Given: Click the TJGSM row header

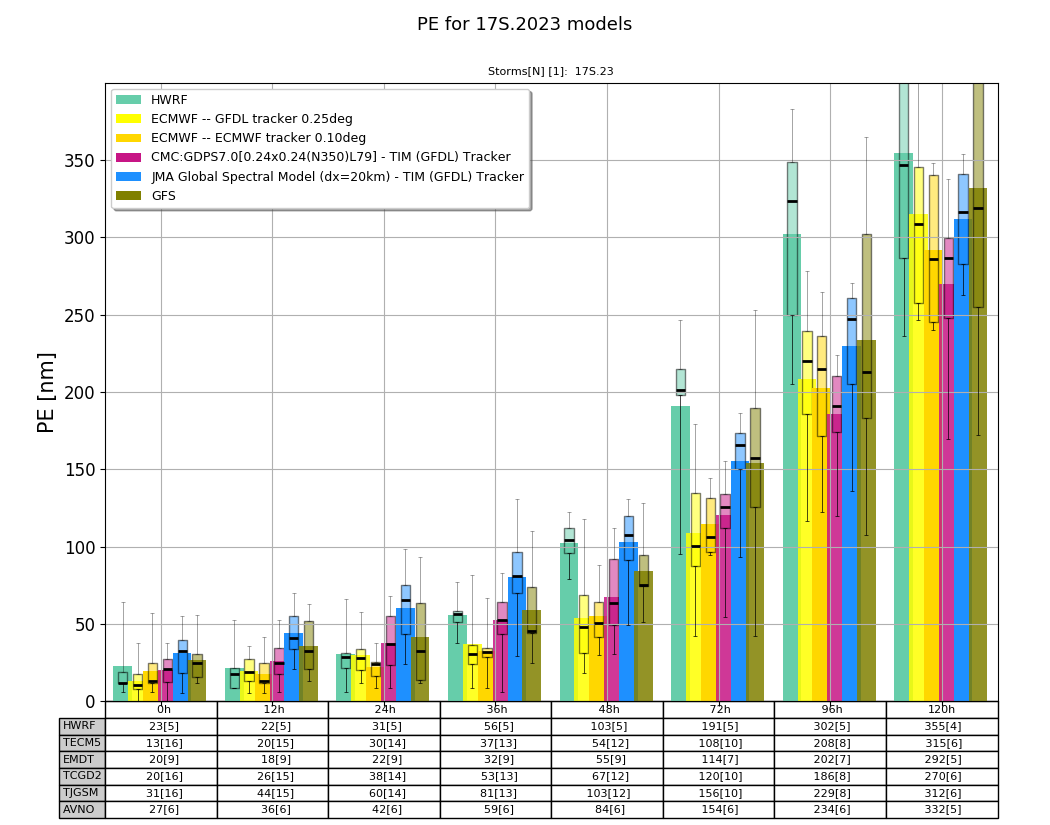Looking at the screenshot, I should coord(82,792).
